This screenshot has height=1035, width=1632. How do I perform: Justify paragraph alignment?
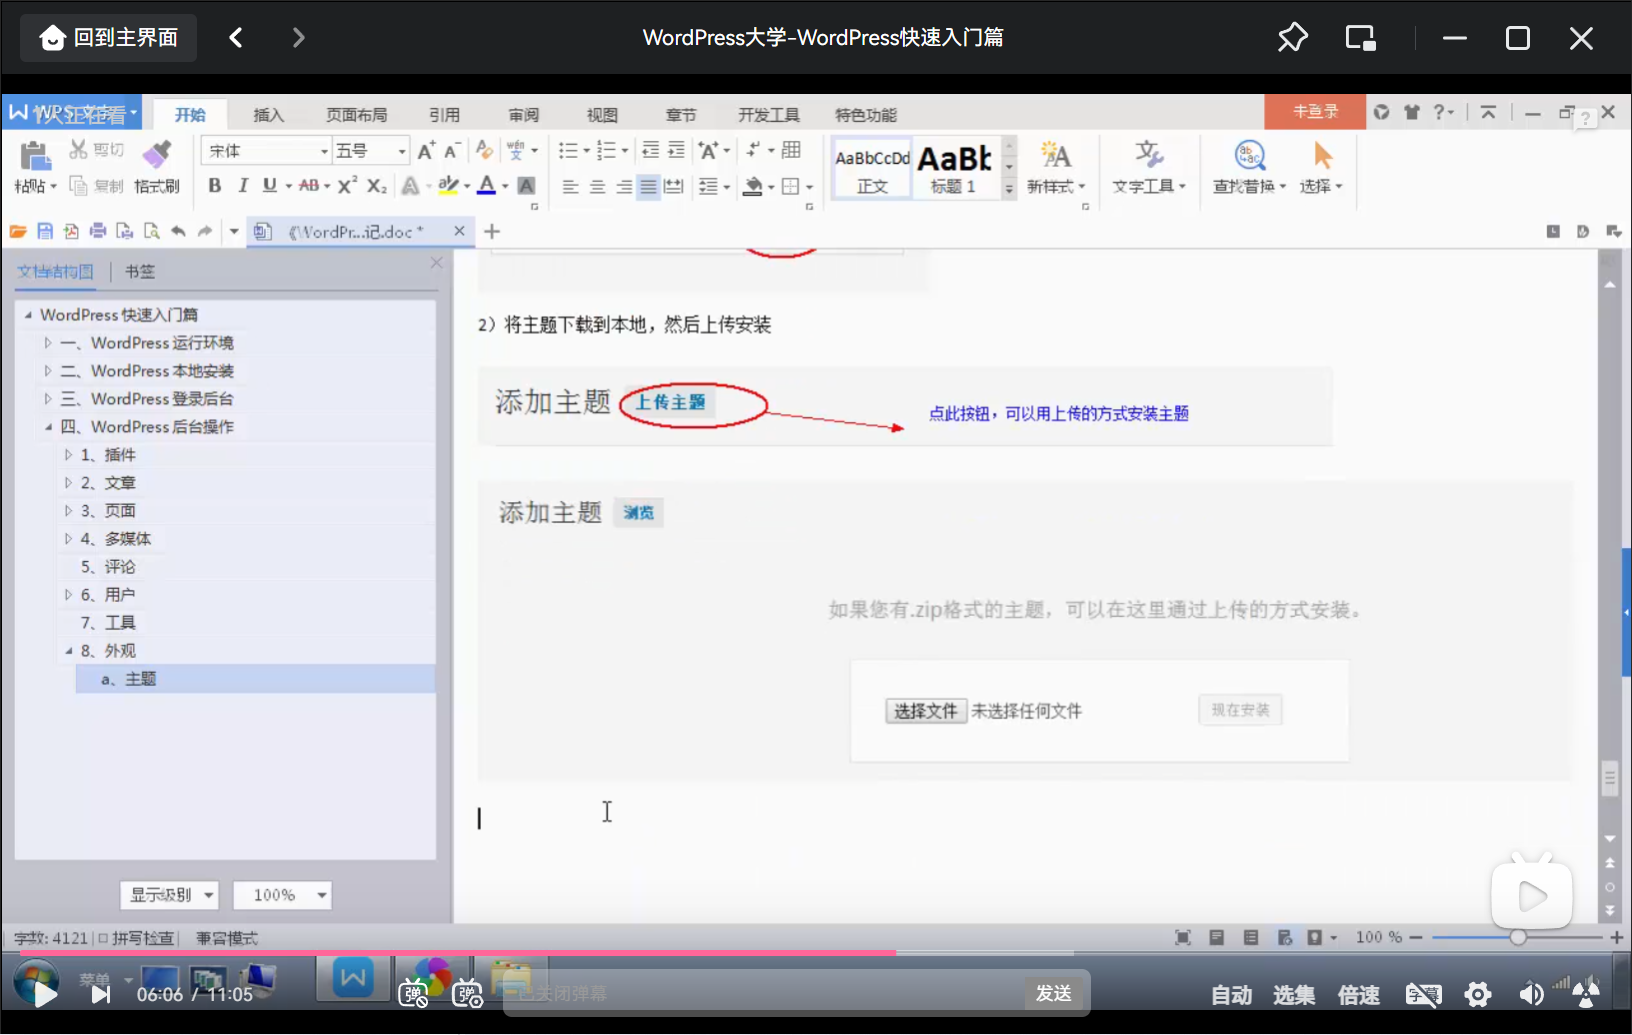648,186
